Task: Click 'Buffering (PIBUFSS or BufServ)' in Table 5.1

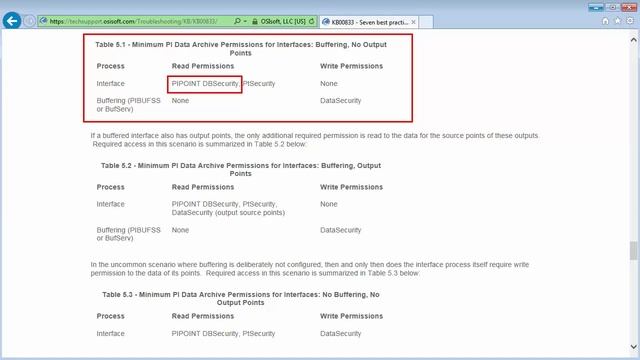Action: (x=129, y=105)
